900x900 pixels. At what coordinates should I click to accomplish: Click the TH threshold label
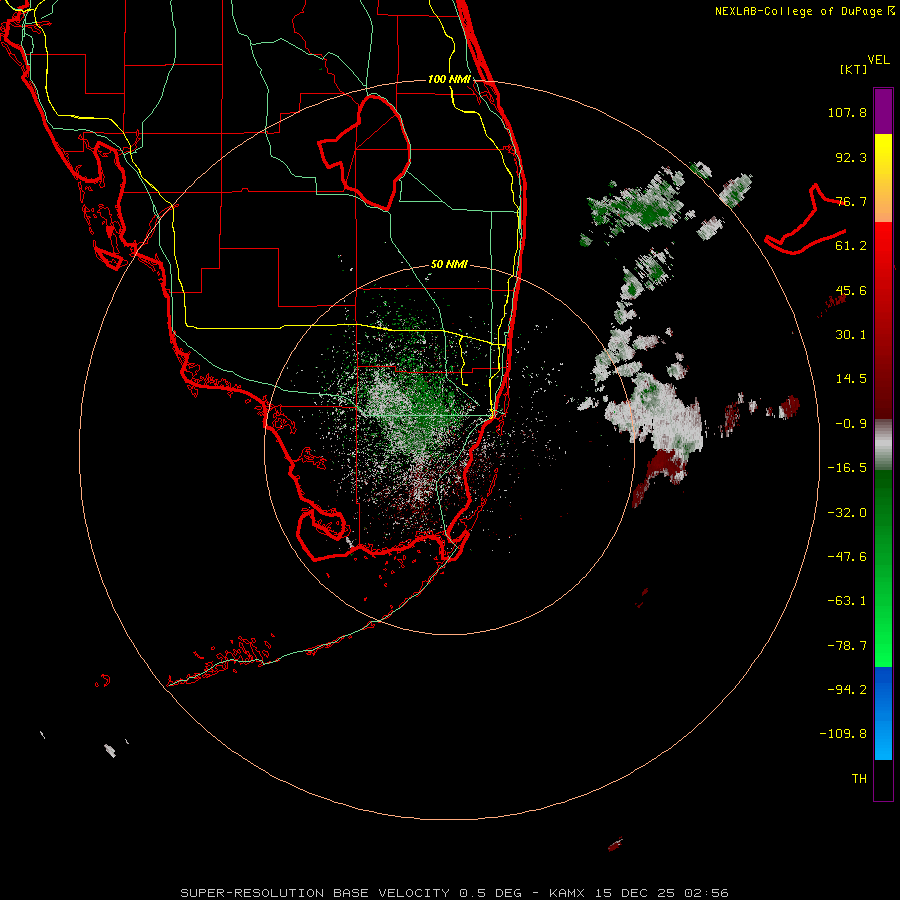pos(859,779)
